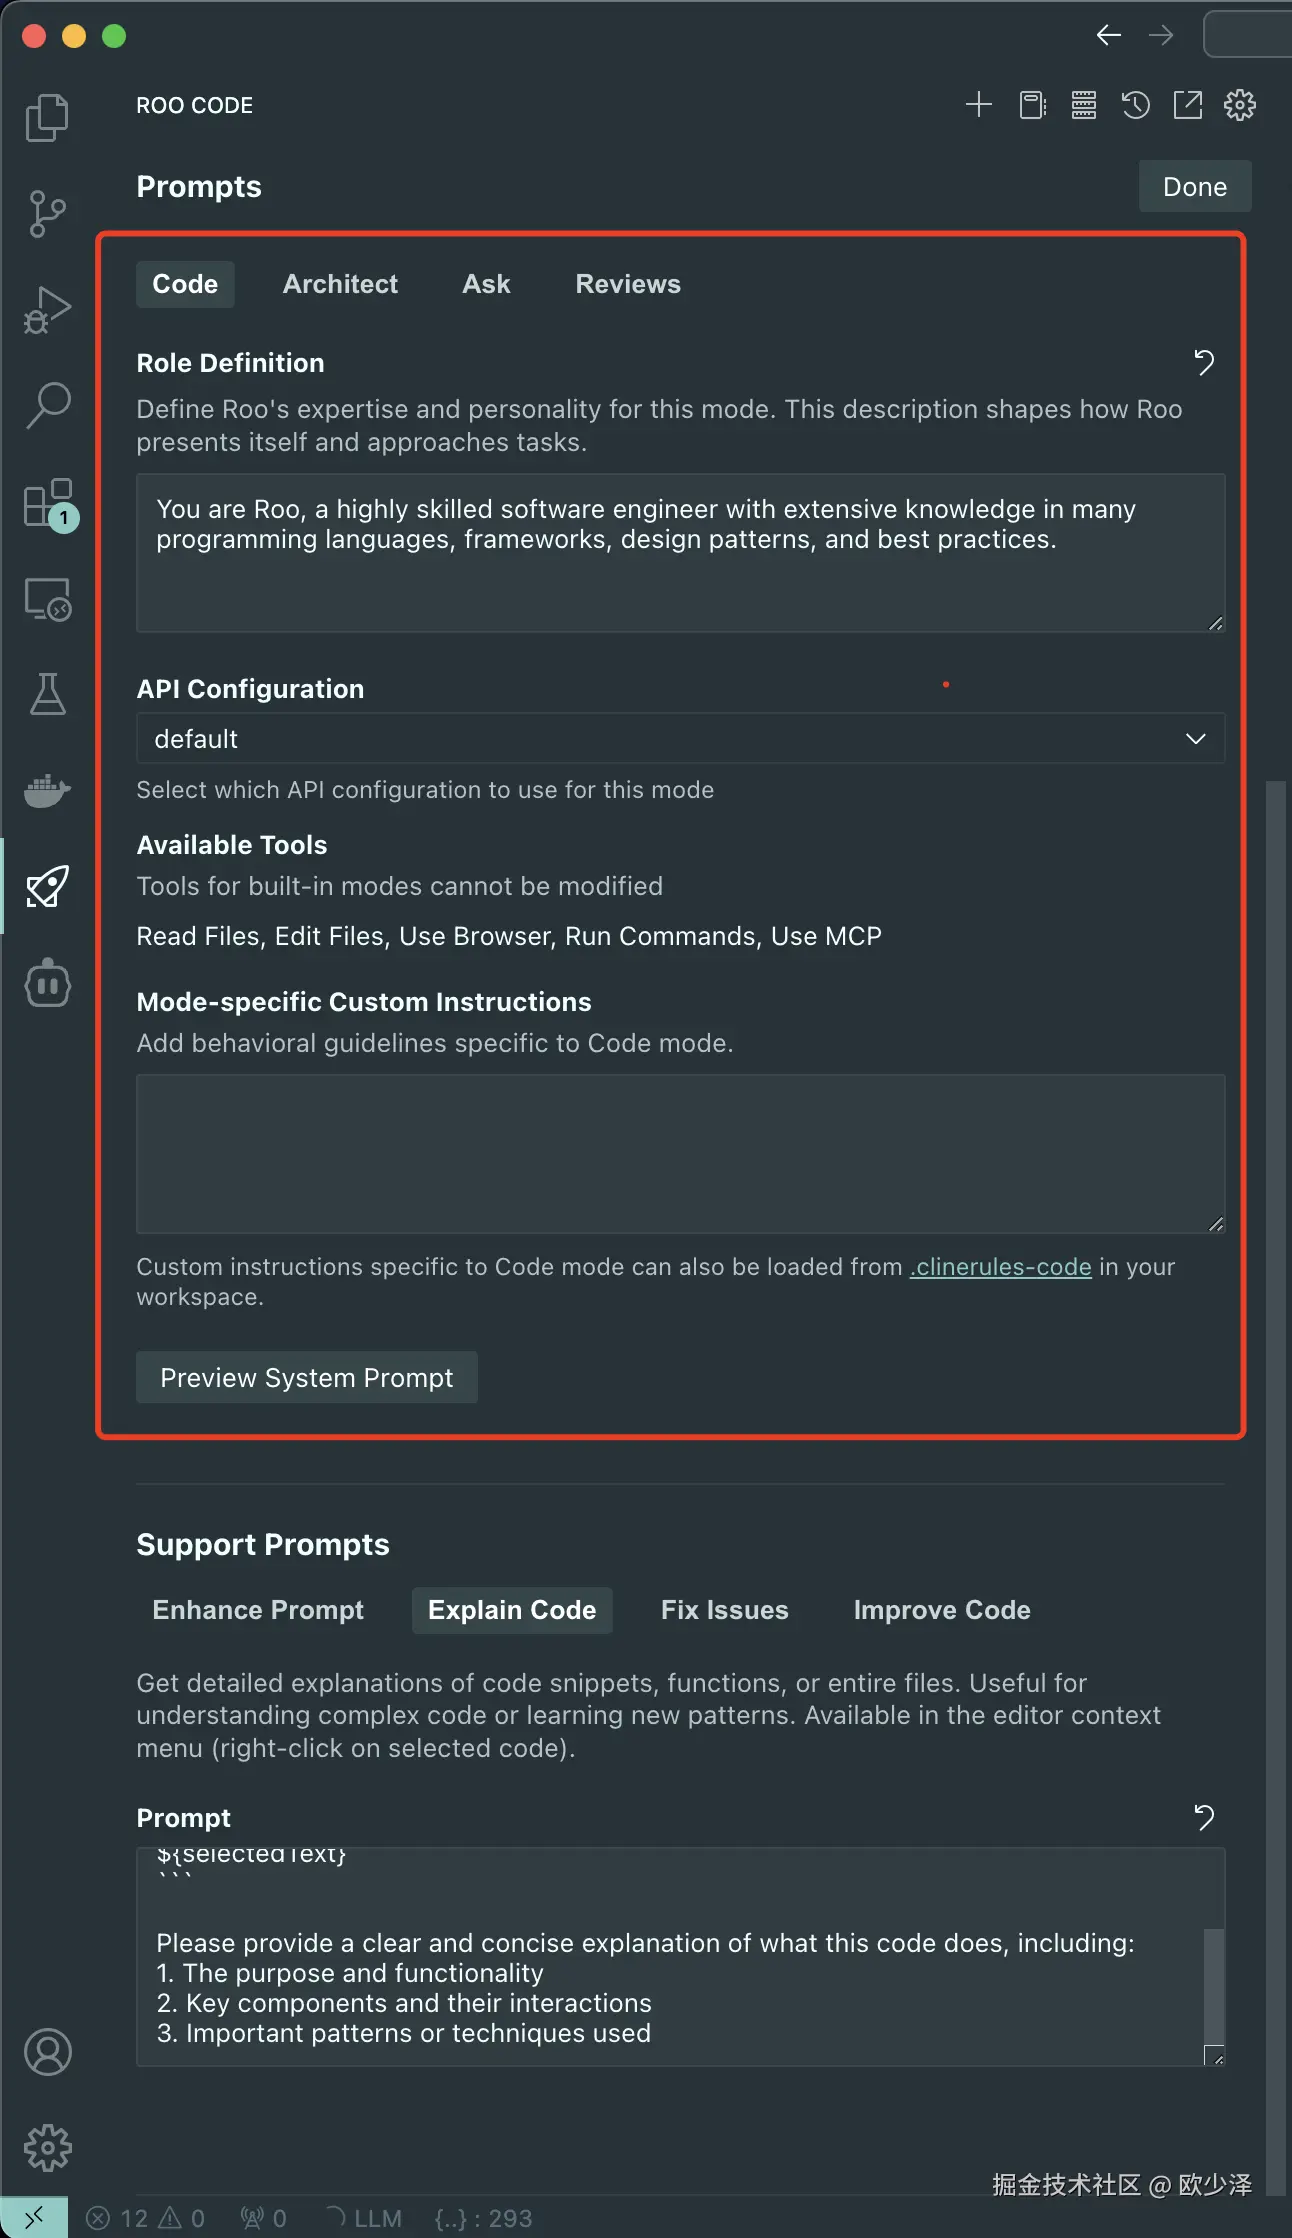Open the history clock icon

pyautogui.click(x=1136, y=104)
